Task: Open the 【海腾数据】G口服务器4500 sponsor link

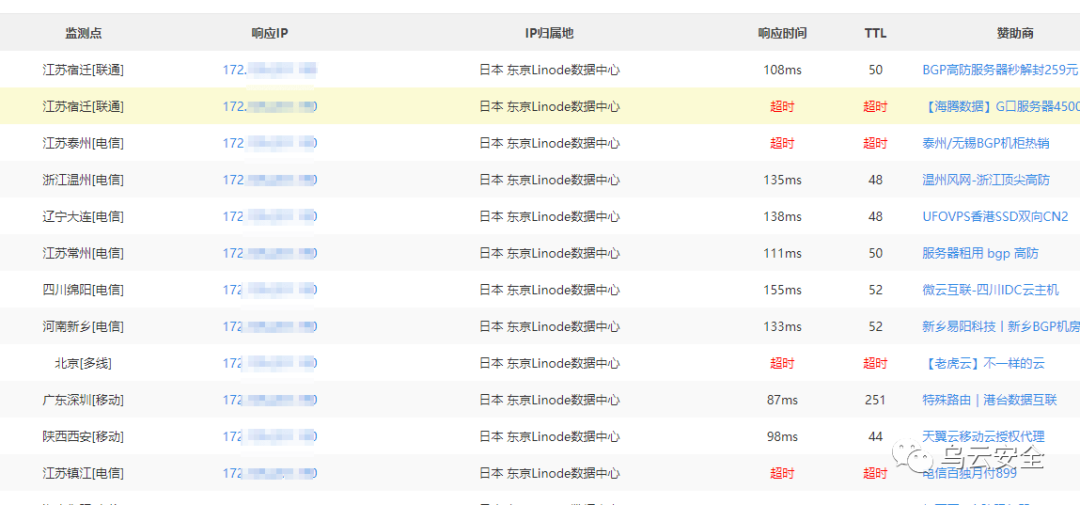Action: [1000, 107]
